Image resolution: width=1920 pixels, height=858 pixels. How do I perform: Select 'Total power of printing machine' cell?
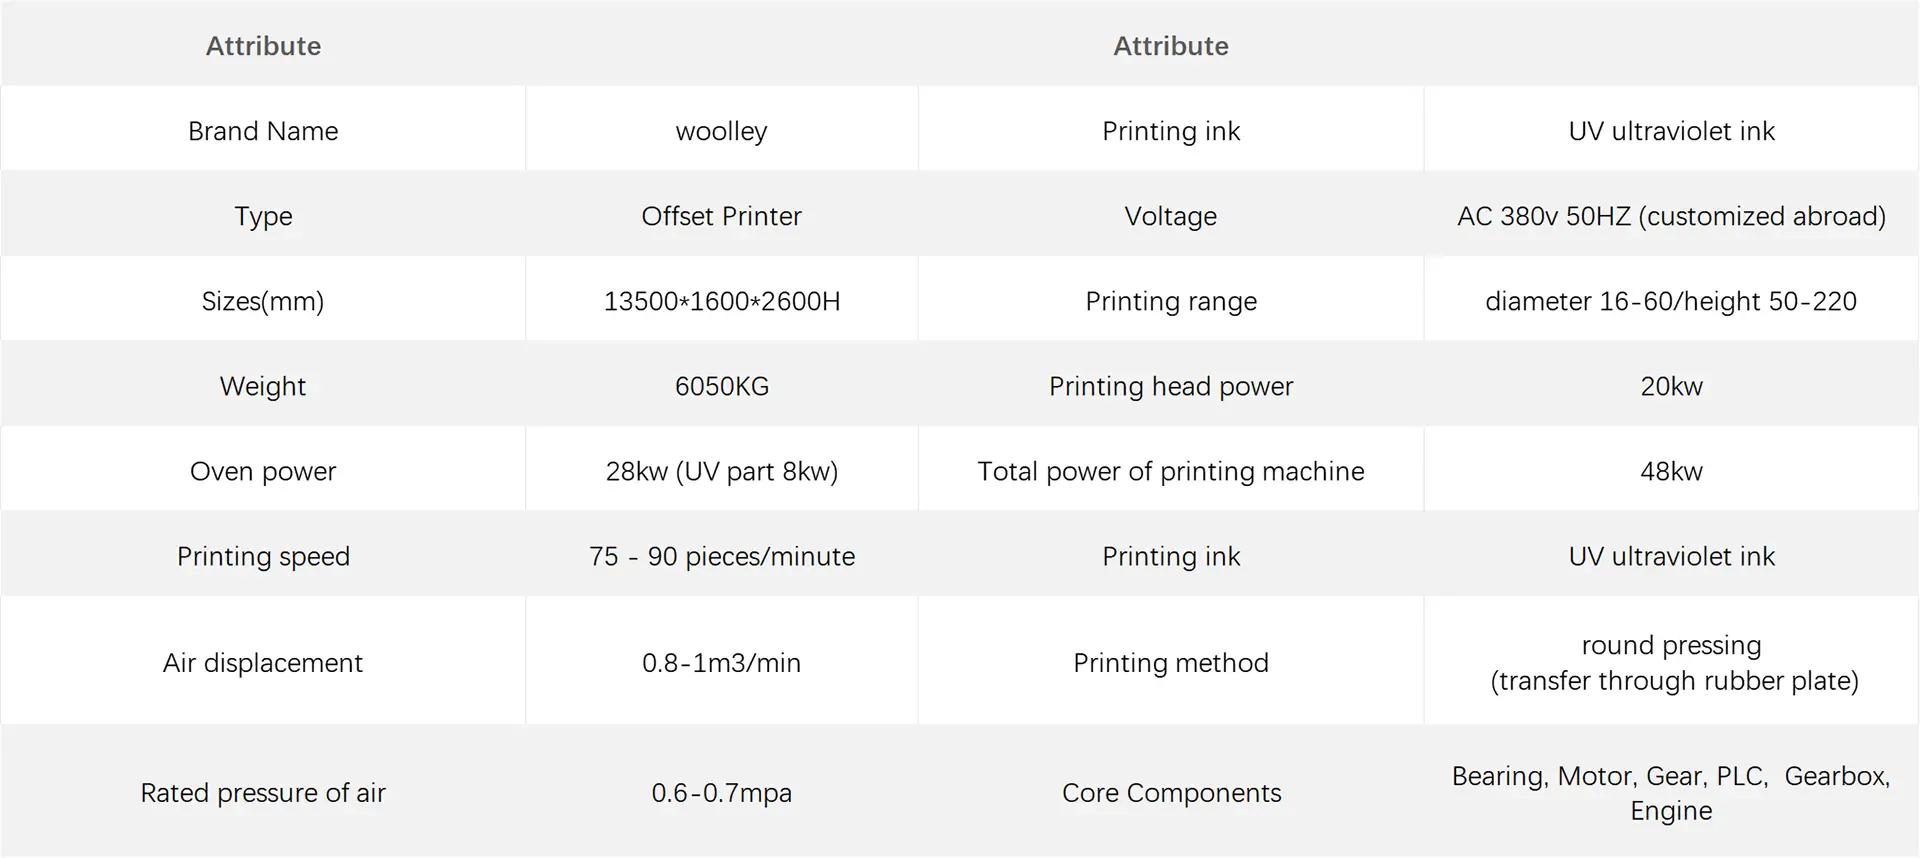1171,471
